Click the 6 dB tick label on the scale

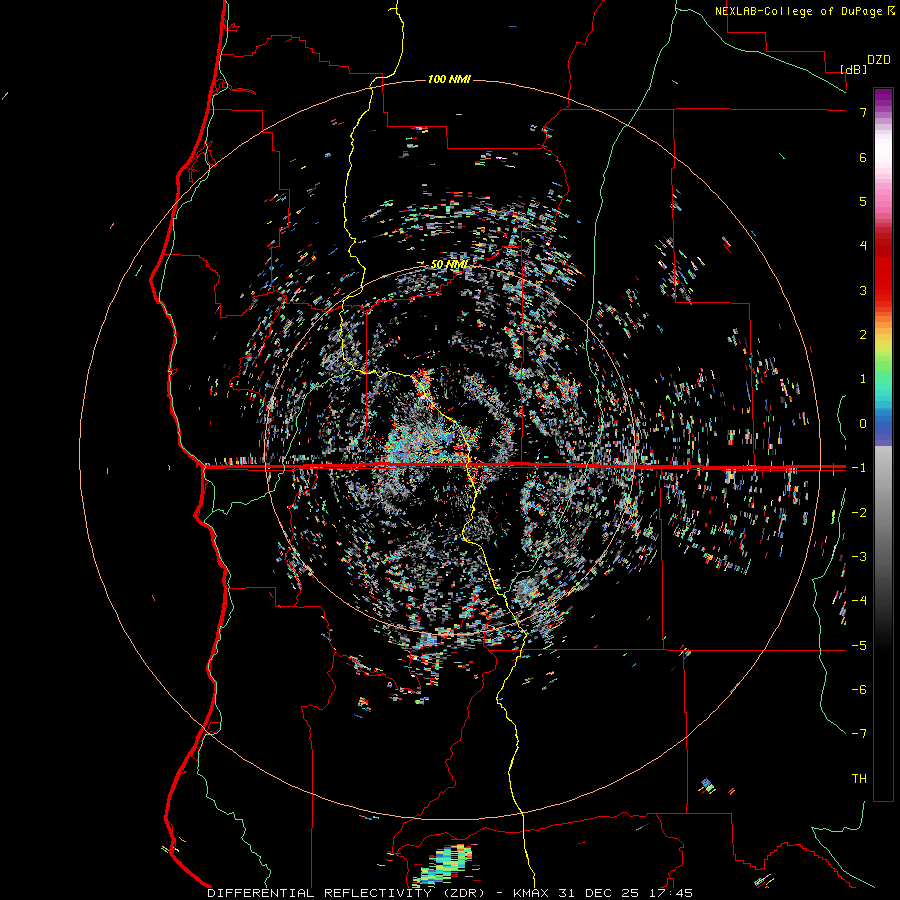(x=863, y=157)
